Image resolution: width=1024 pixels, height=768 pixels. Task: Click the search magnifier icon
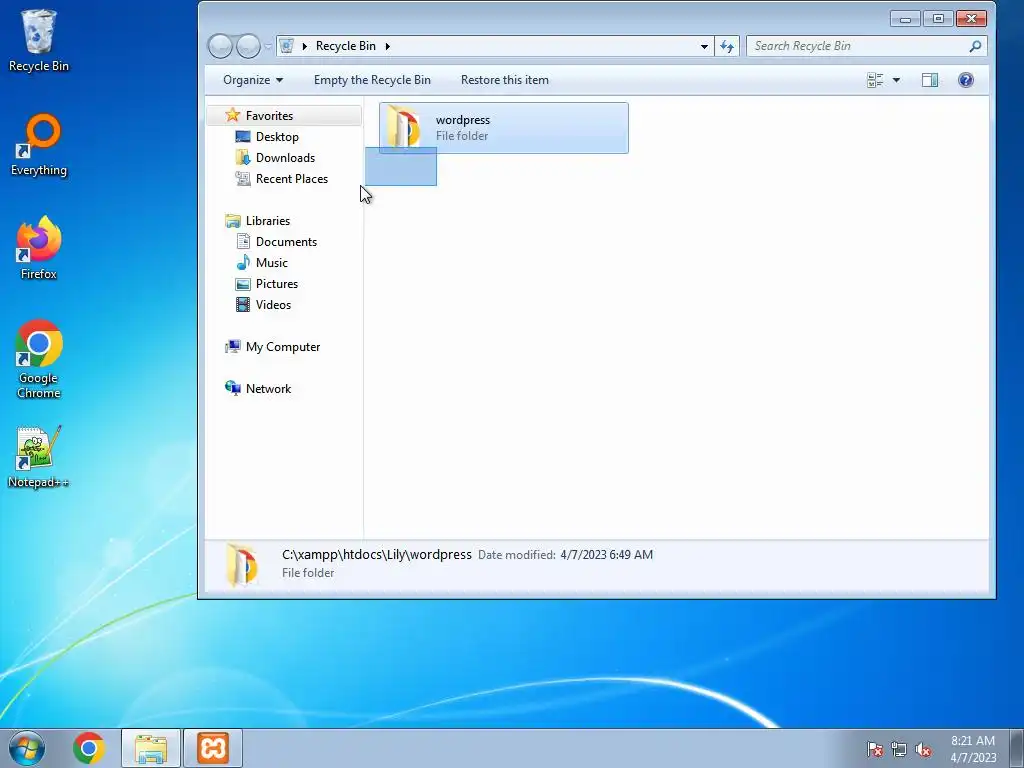coord(975,46)
